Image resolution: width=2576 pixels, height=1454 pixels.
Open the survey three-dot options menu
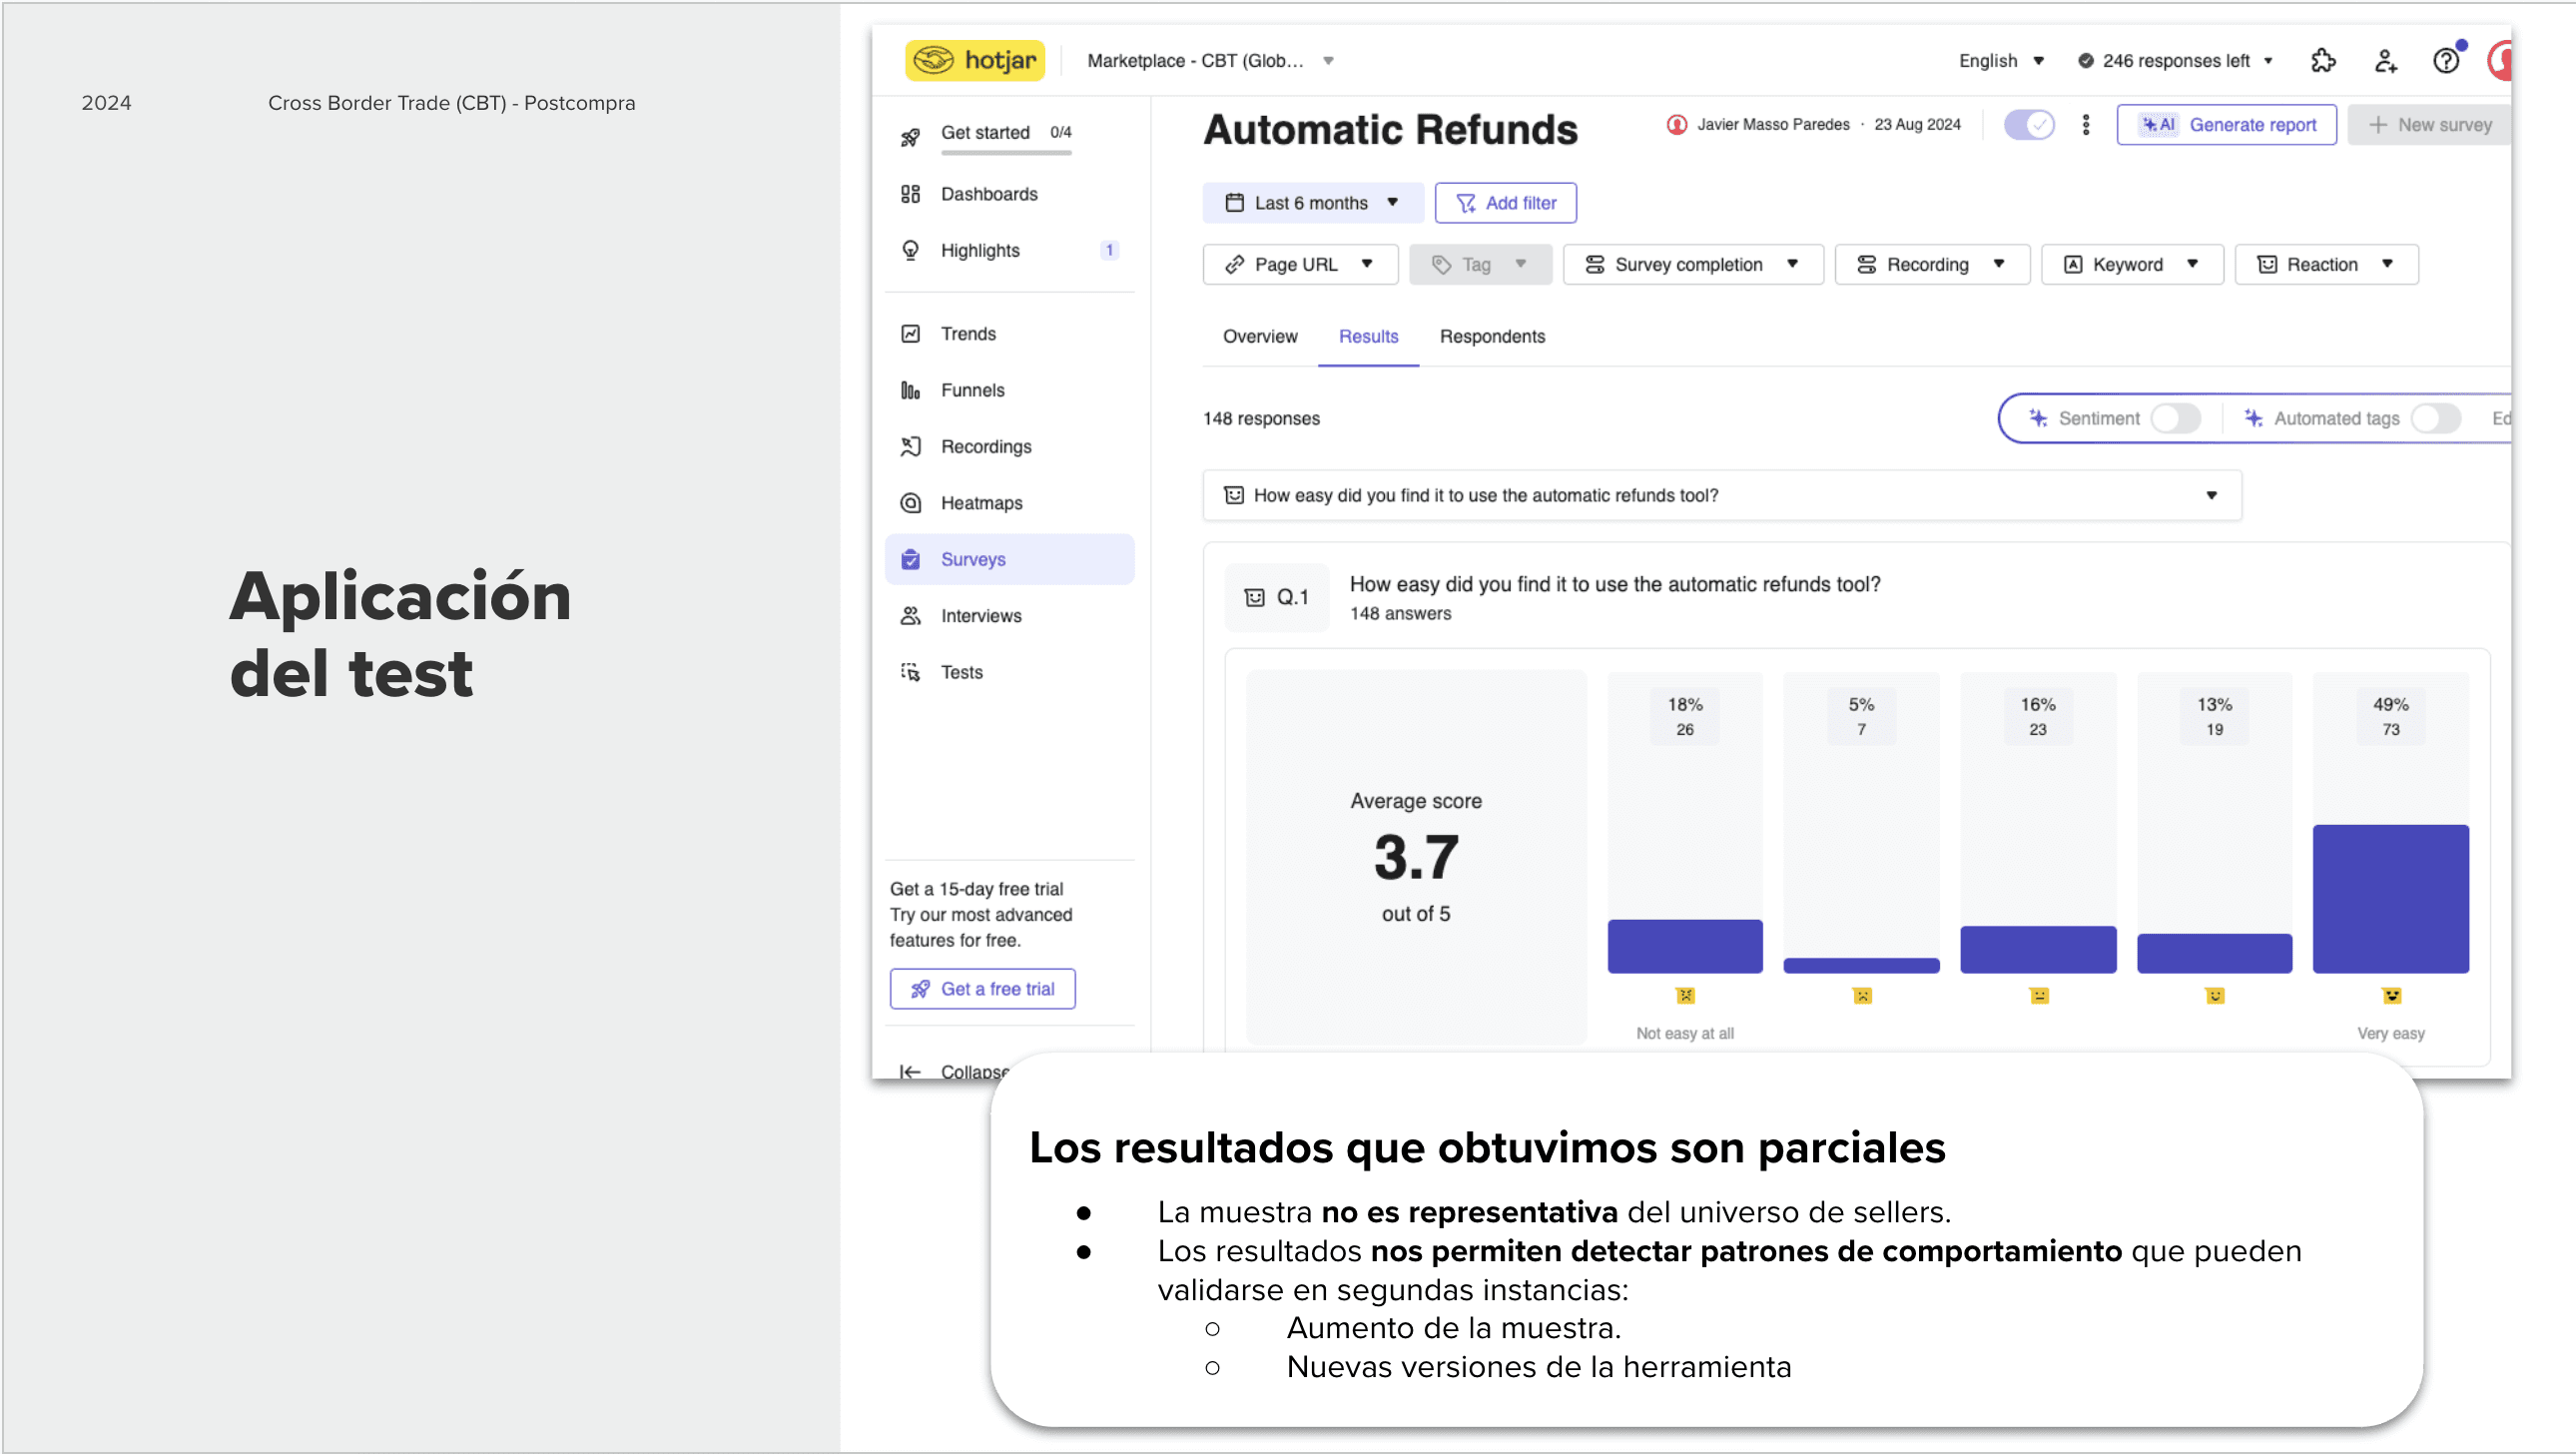point(2085,125)
